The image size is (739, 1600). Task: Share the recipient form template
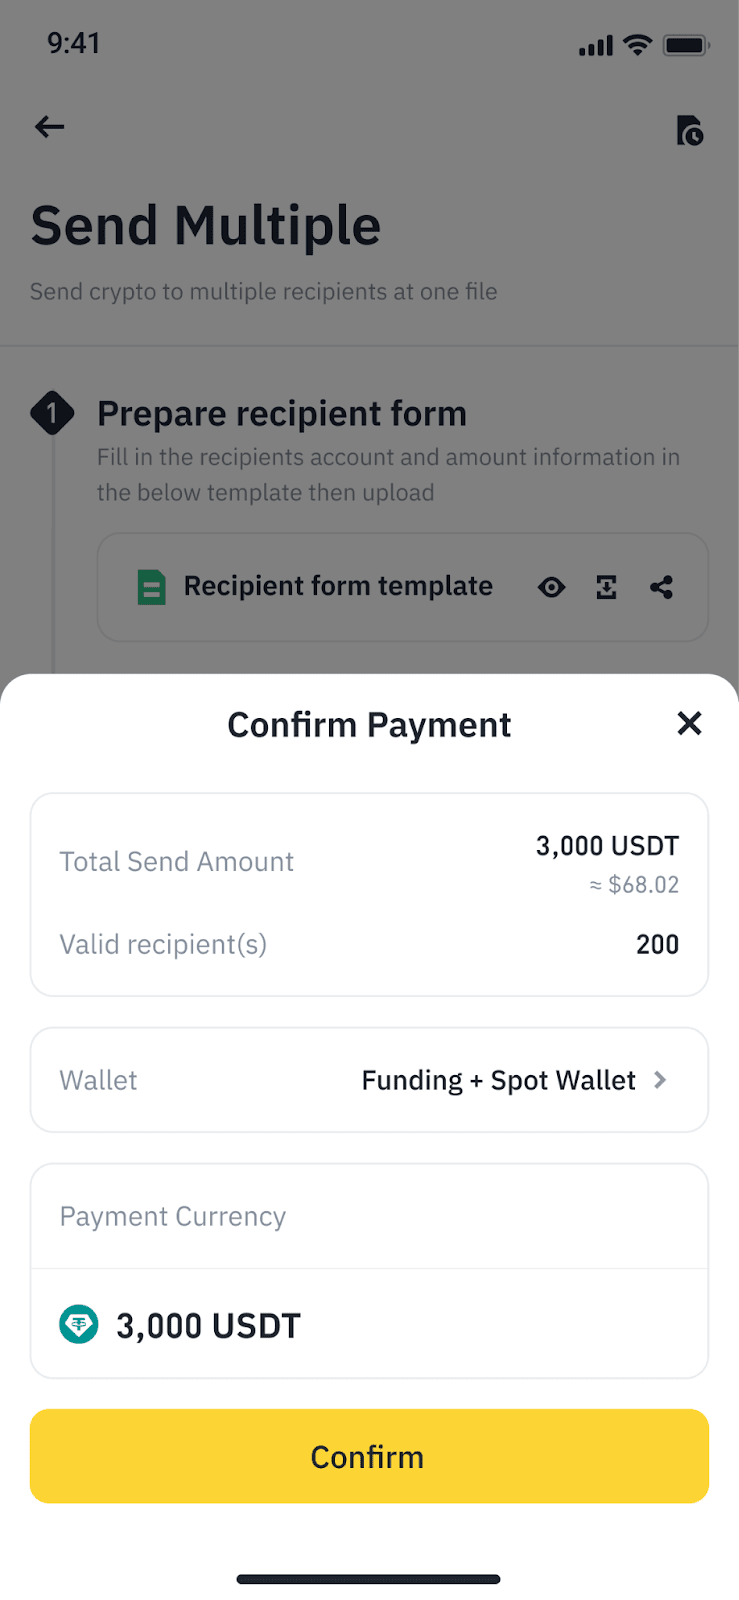click(x=661, y=587)
